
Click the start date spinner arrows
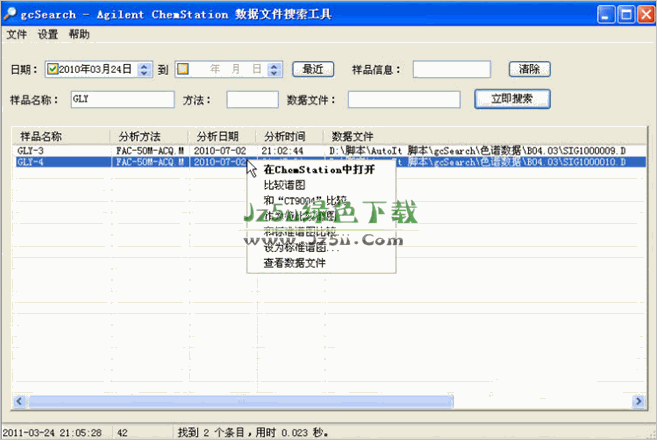(x=144, y=69)
